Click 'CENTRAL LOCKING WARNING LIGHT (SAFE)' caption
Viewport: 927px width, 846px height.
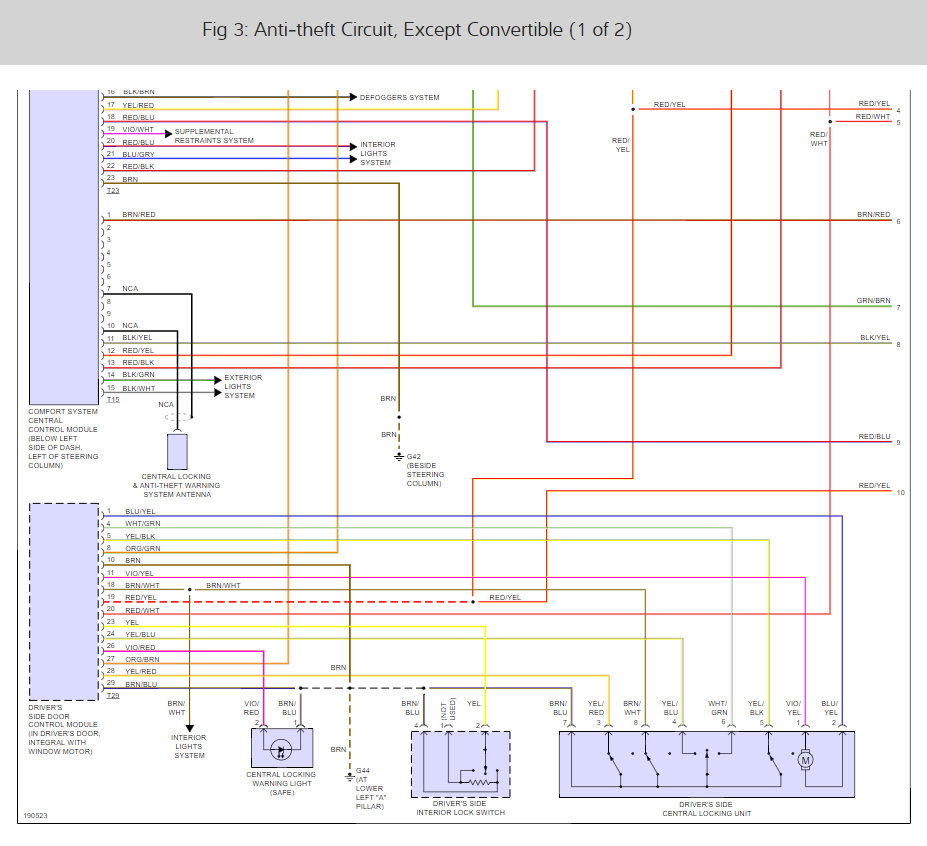tap(281, 783)
